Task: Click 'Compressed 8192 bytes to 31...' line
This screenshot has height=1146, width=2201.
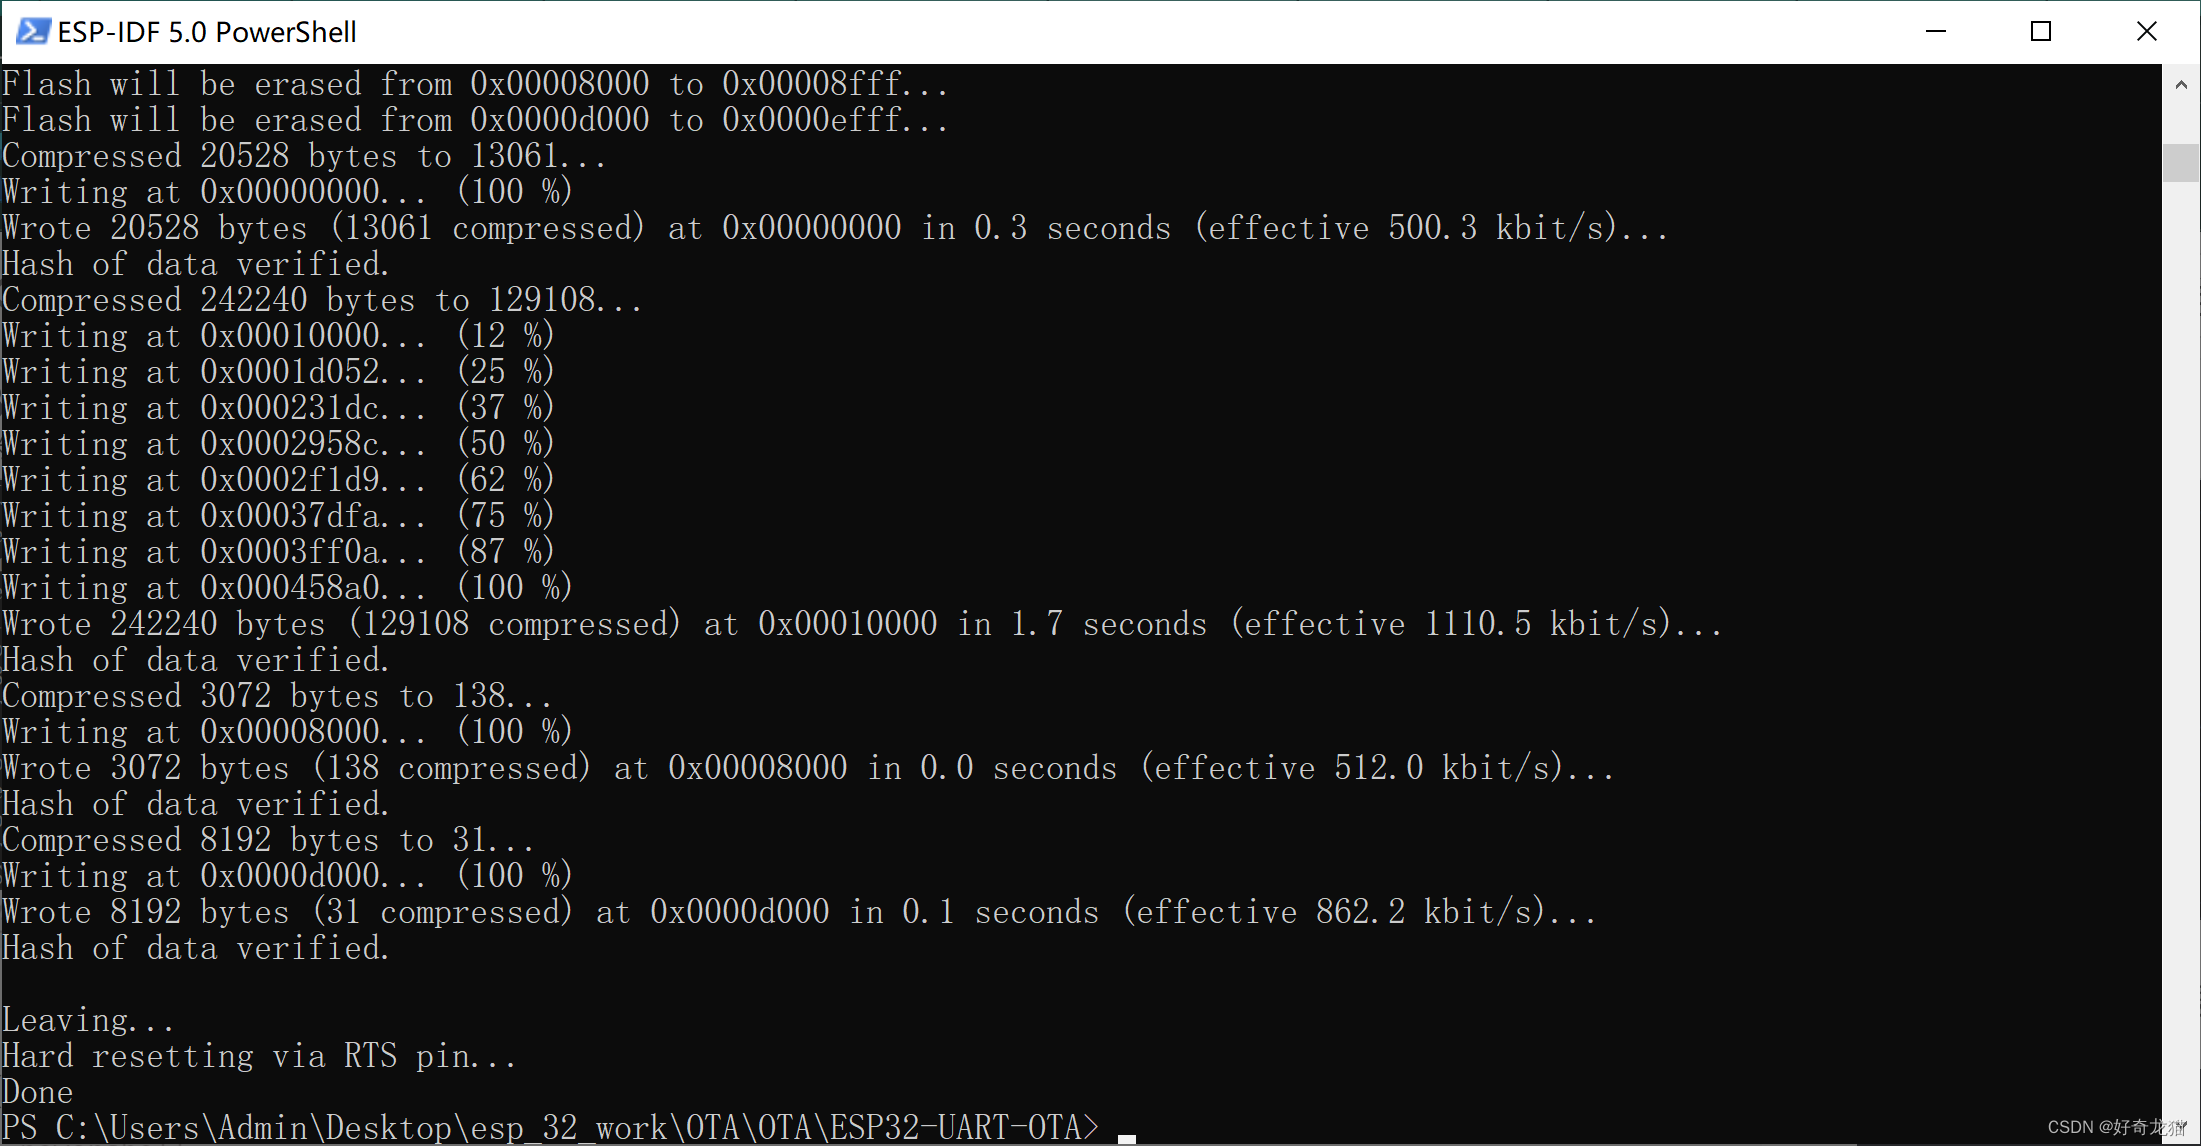Action: [268, 840]
